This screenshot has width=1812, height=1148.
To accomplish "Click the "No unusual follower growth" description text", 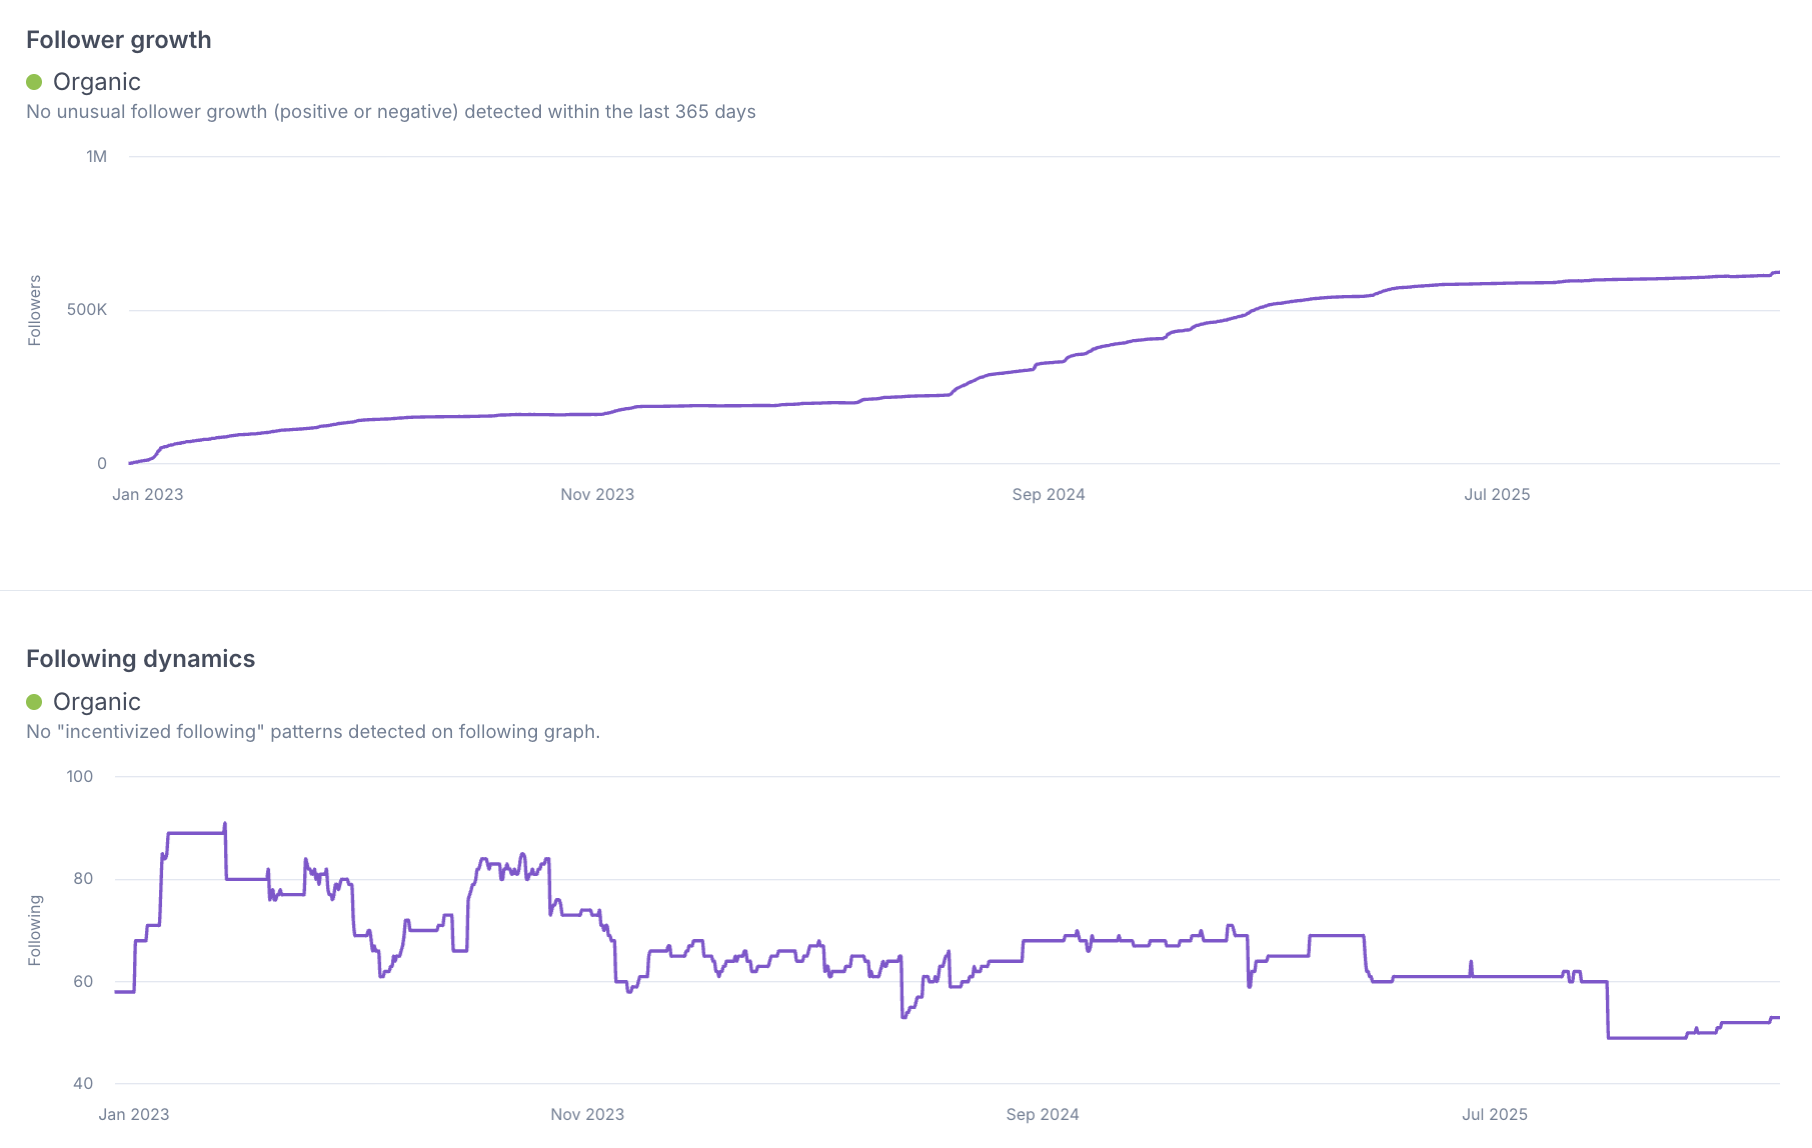I will pos(391,112).
